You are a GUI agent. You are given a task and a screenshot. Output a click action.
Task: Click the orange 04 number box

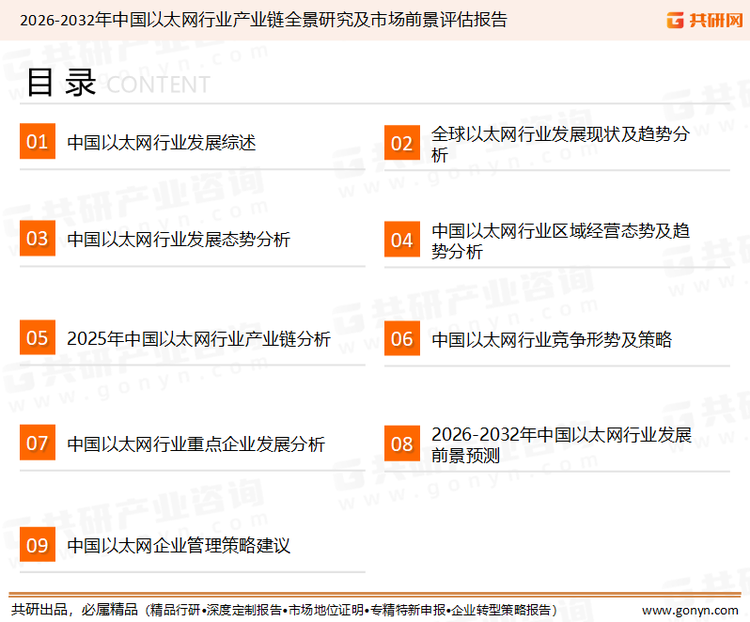402,239
